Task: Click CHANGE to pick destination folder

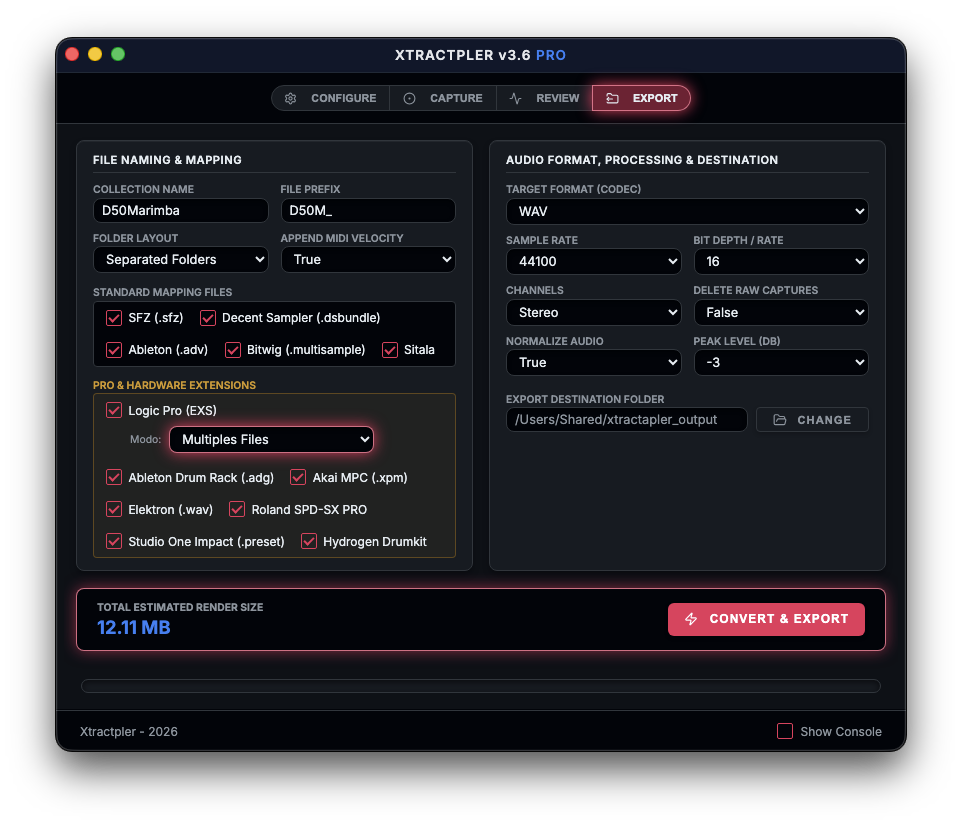Action: [x=812, y=420]
